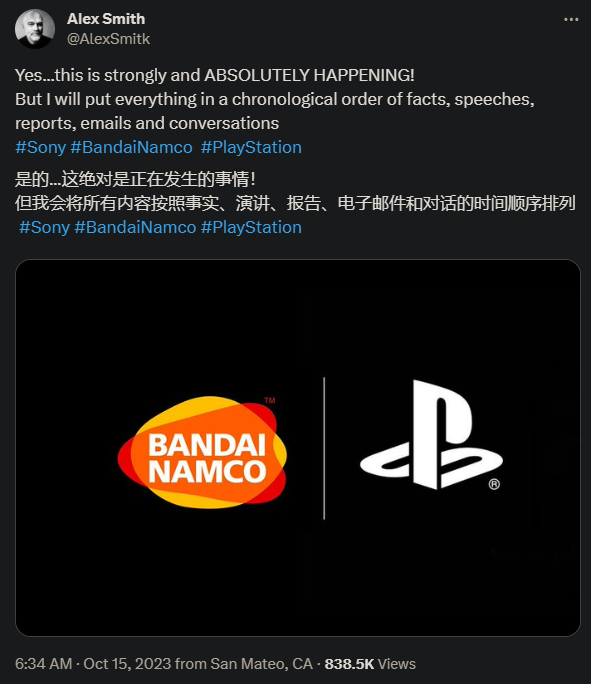
Task: Click the second #Sony hashtag below Chinese text
Action: (44, 227)
